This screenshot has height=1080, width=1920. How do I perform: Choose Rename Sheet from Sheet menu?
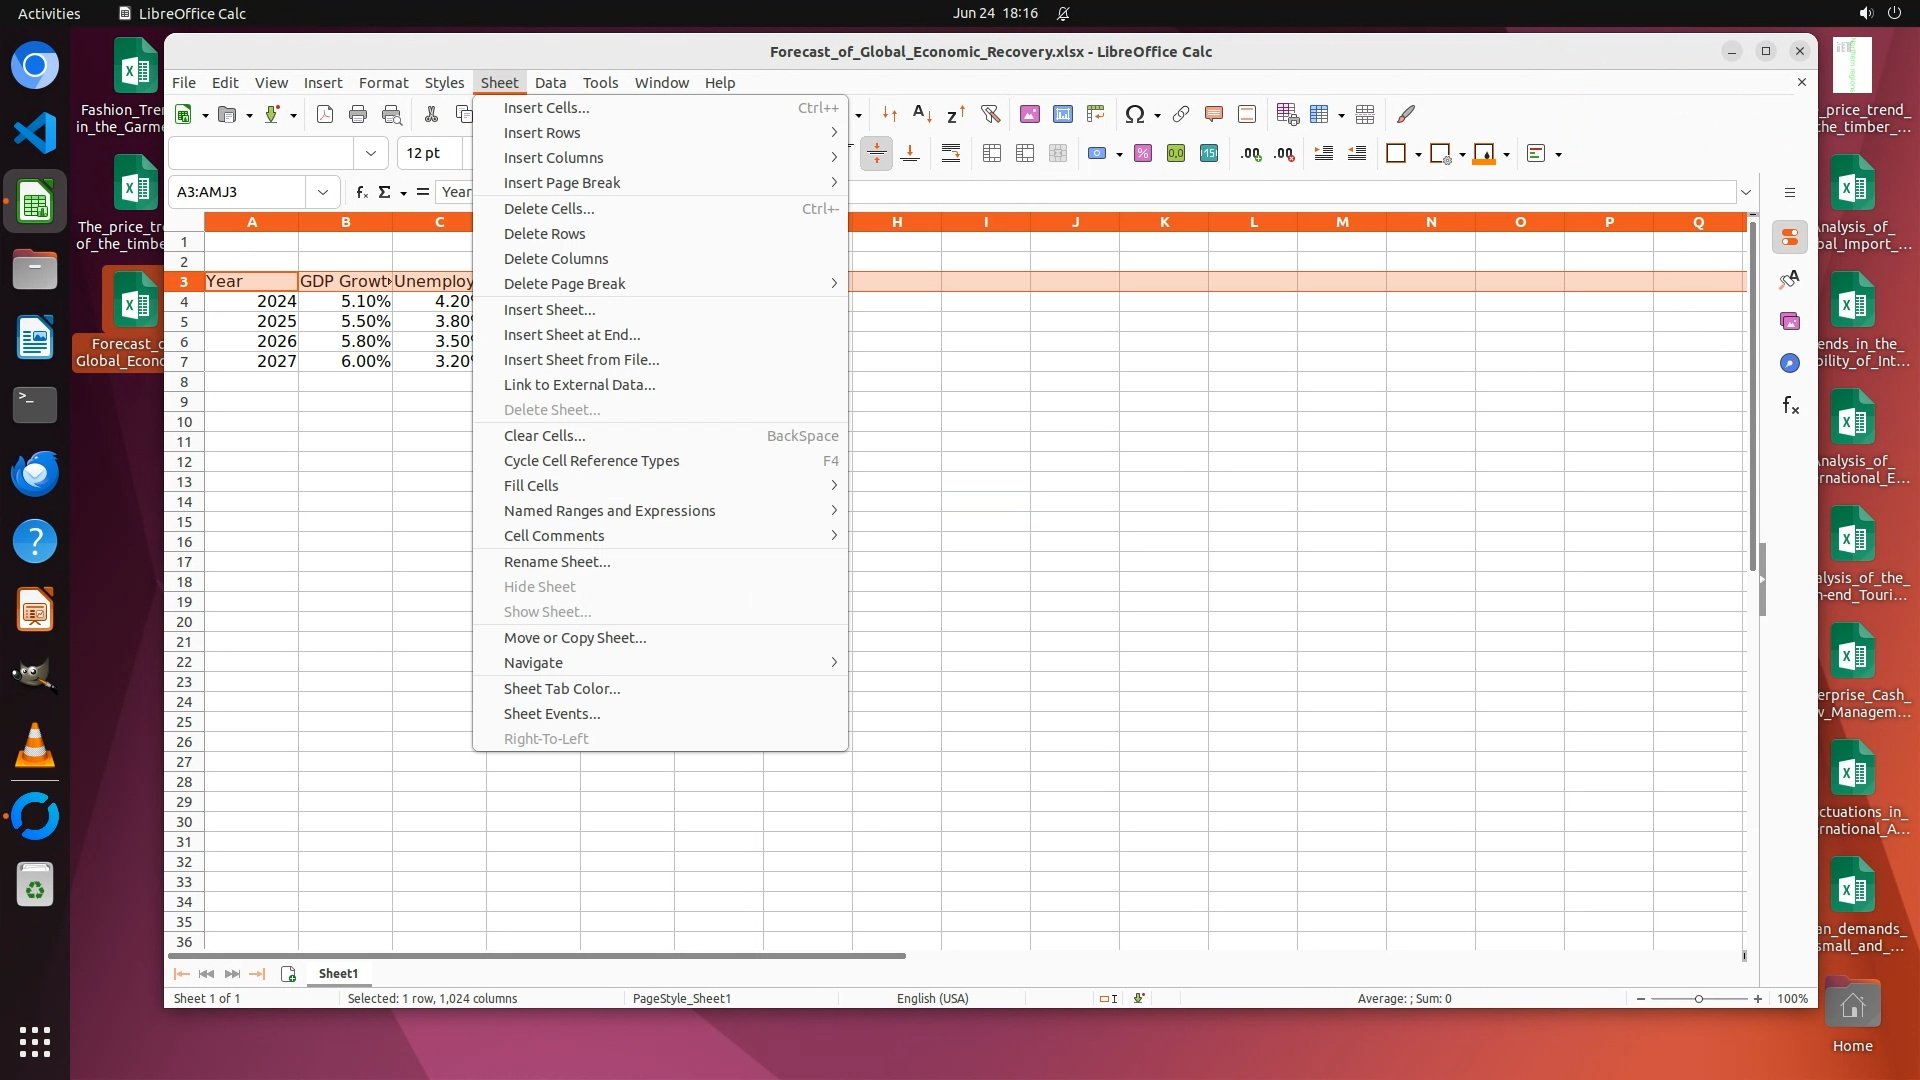(x=557, y=562)
